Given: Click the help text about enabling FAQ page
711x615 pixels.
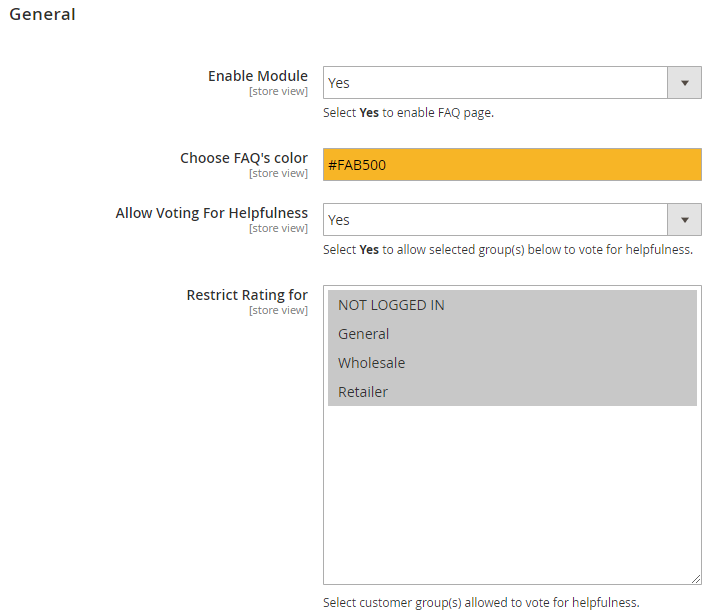Looking at the screenshot, I should 408,113.
